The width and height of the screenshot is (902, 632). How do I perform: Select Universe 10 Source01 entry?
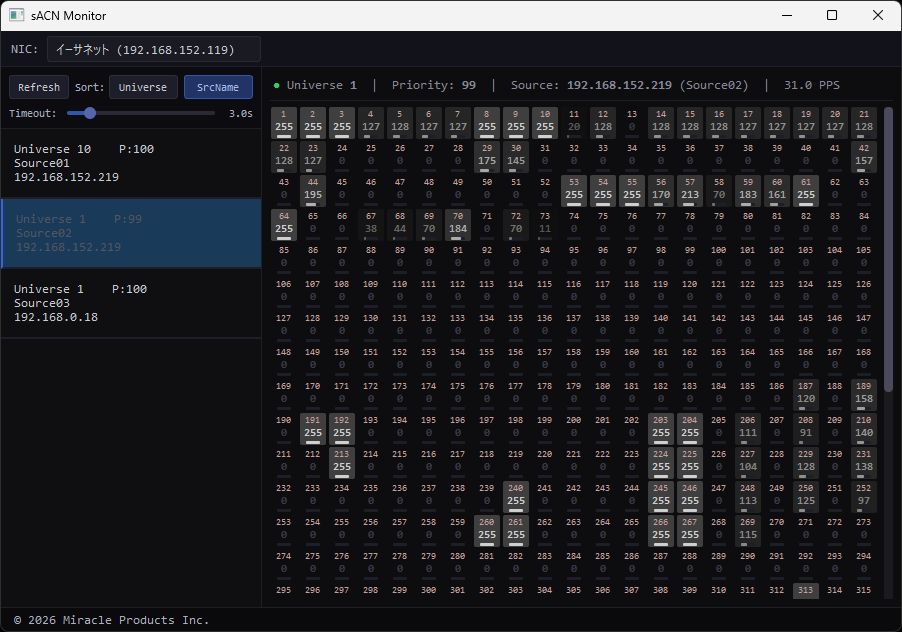130,163
